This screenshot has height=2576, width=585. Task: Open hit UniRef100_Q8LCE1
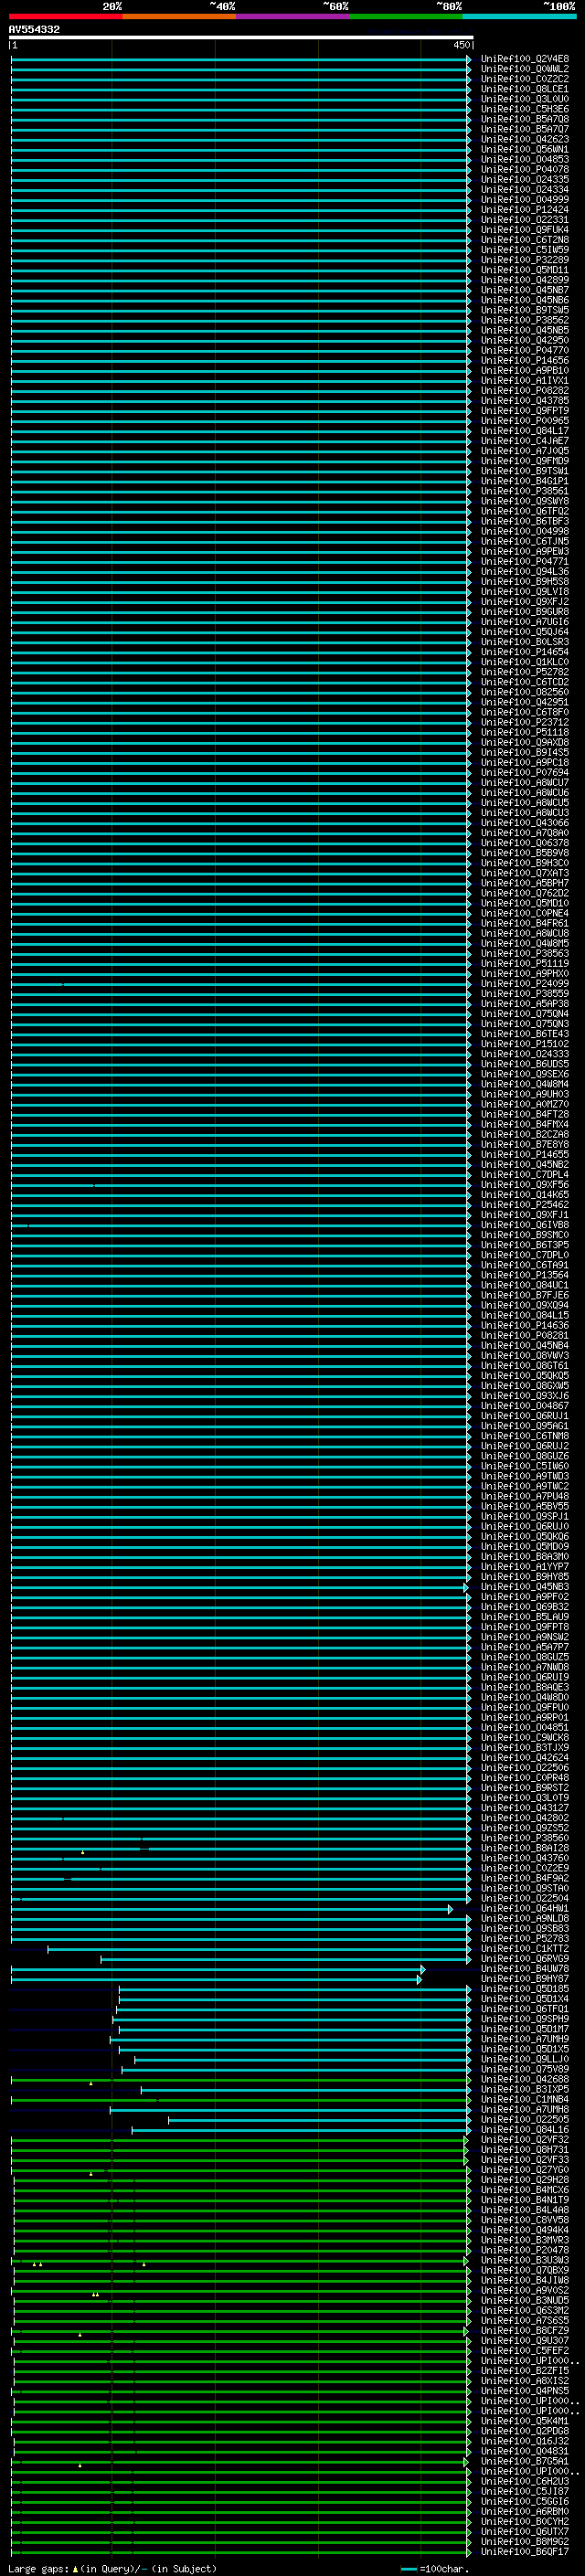click(x=525, y=89)
